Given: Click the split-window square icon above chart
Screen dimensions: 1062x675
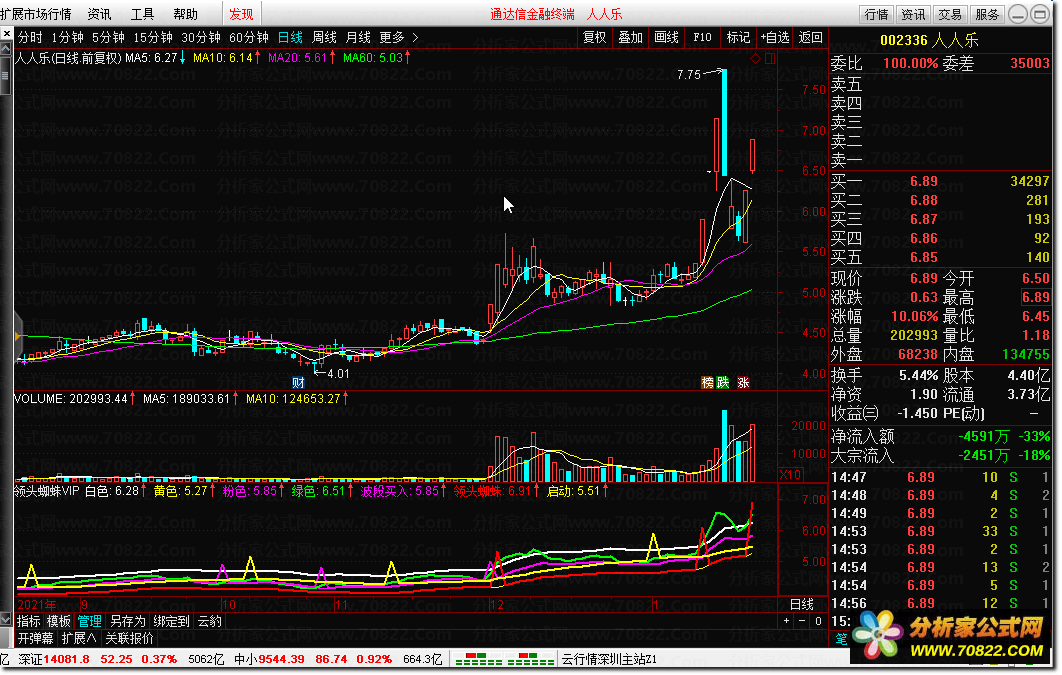Looking at the screenshot, I should coord(770,59).
